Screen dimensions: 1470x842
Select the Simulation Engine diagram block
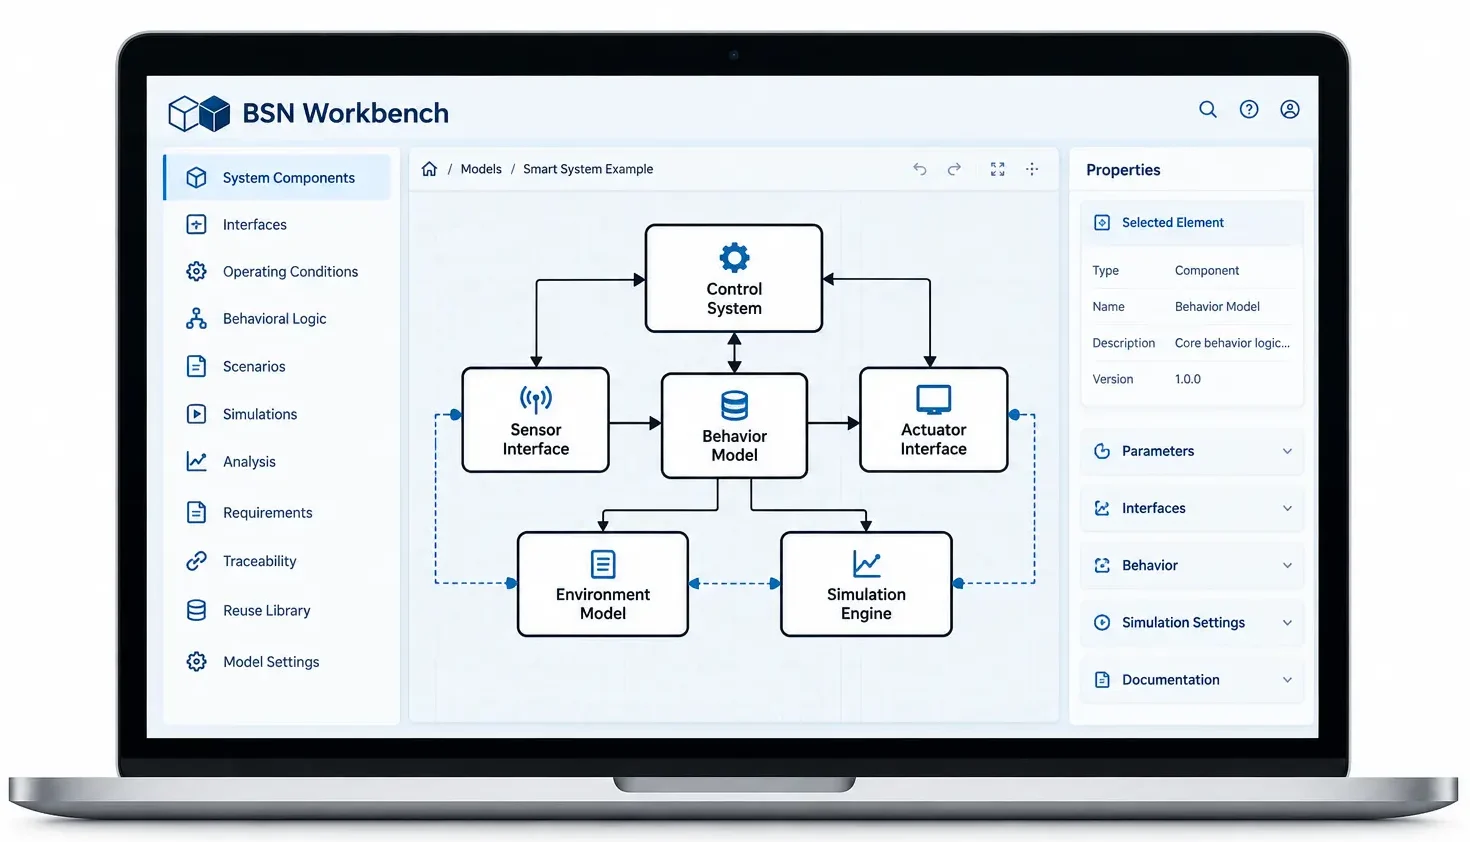click(x=866, y=584)
